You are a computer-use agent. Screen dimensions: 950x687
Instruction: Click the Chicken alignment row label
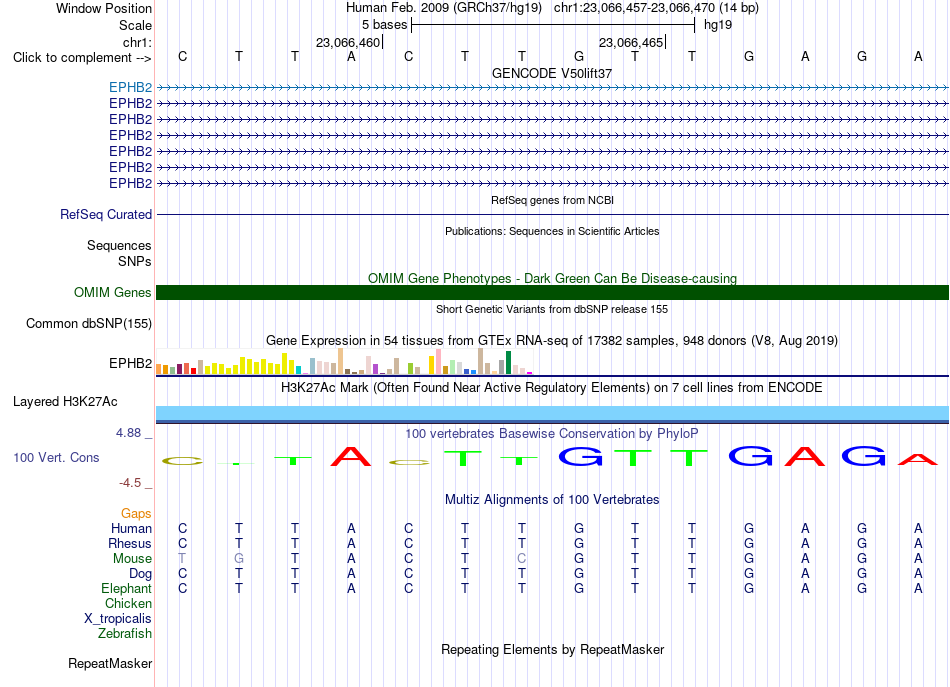(128, 603)
